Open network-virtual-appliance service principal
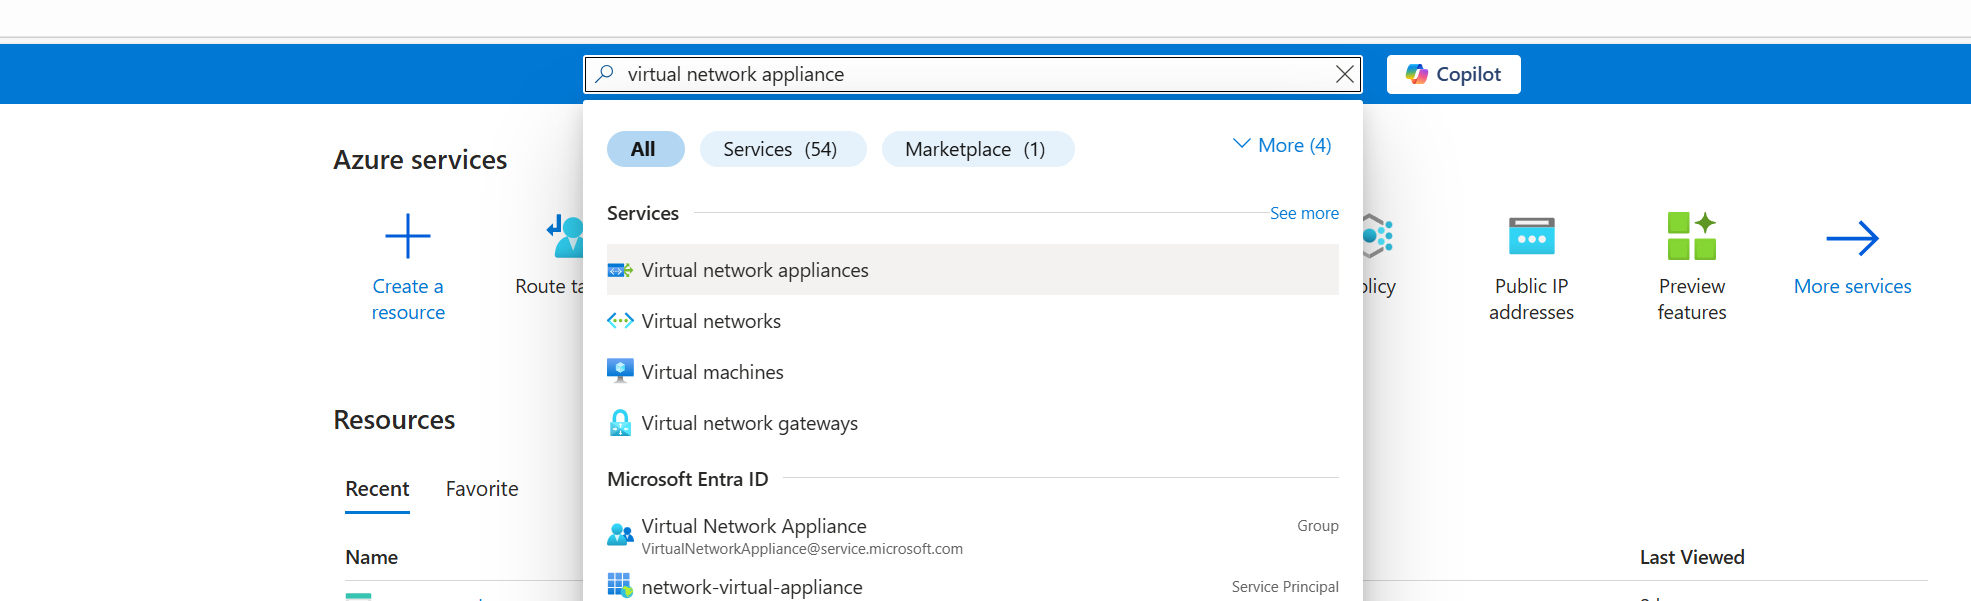The width and height of the screenshot is (1971, 601). tap(972, 587)
